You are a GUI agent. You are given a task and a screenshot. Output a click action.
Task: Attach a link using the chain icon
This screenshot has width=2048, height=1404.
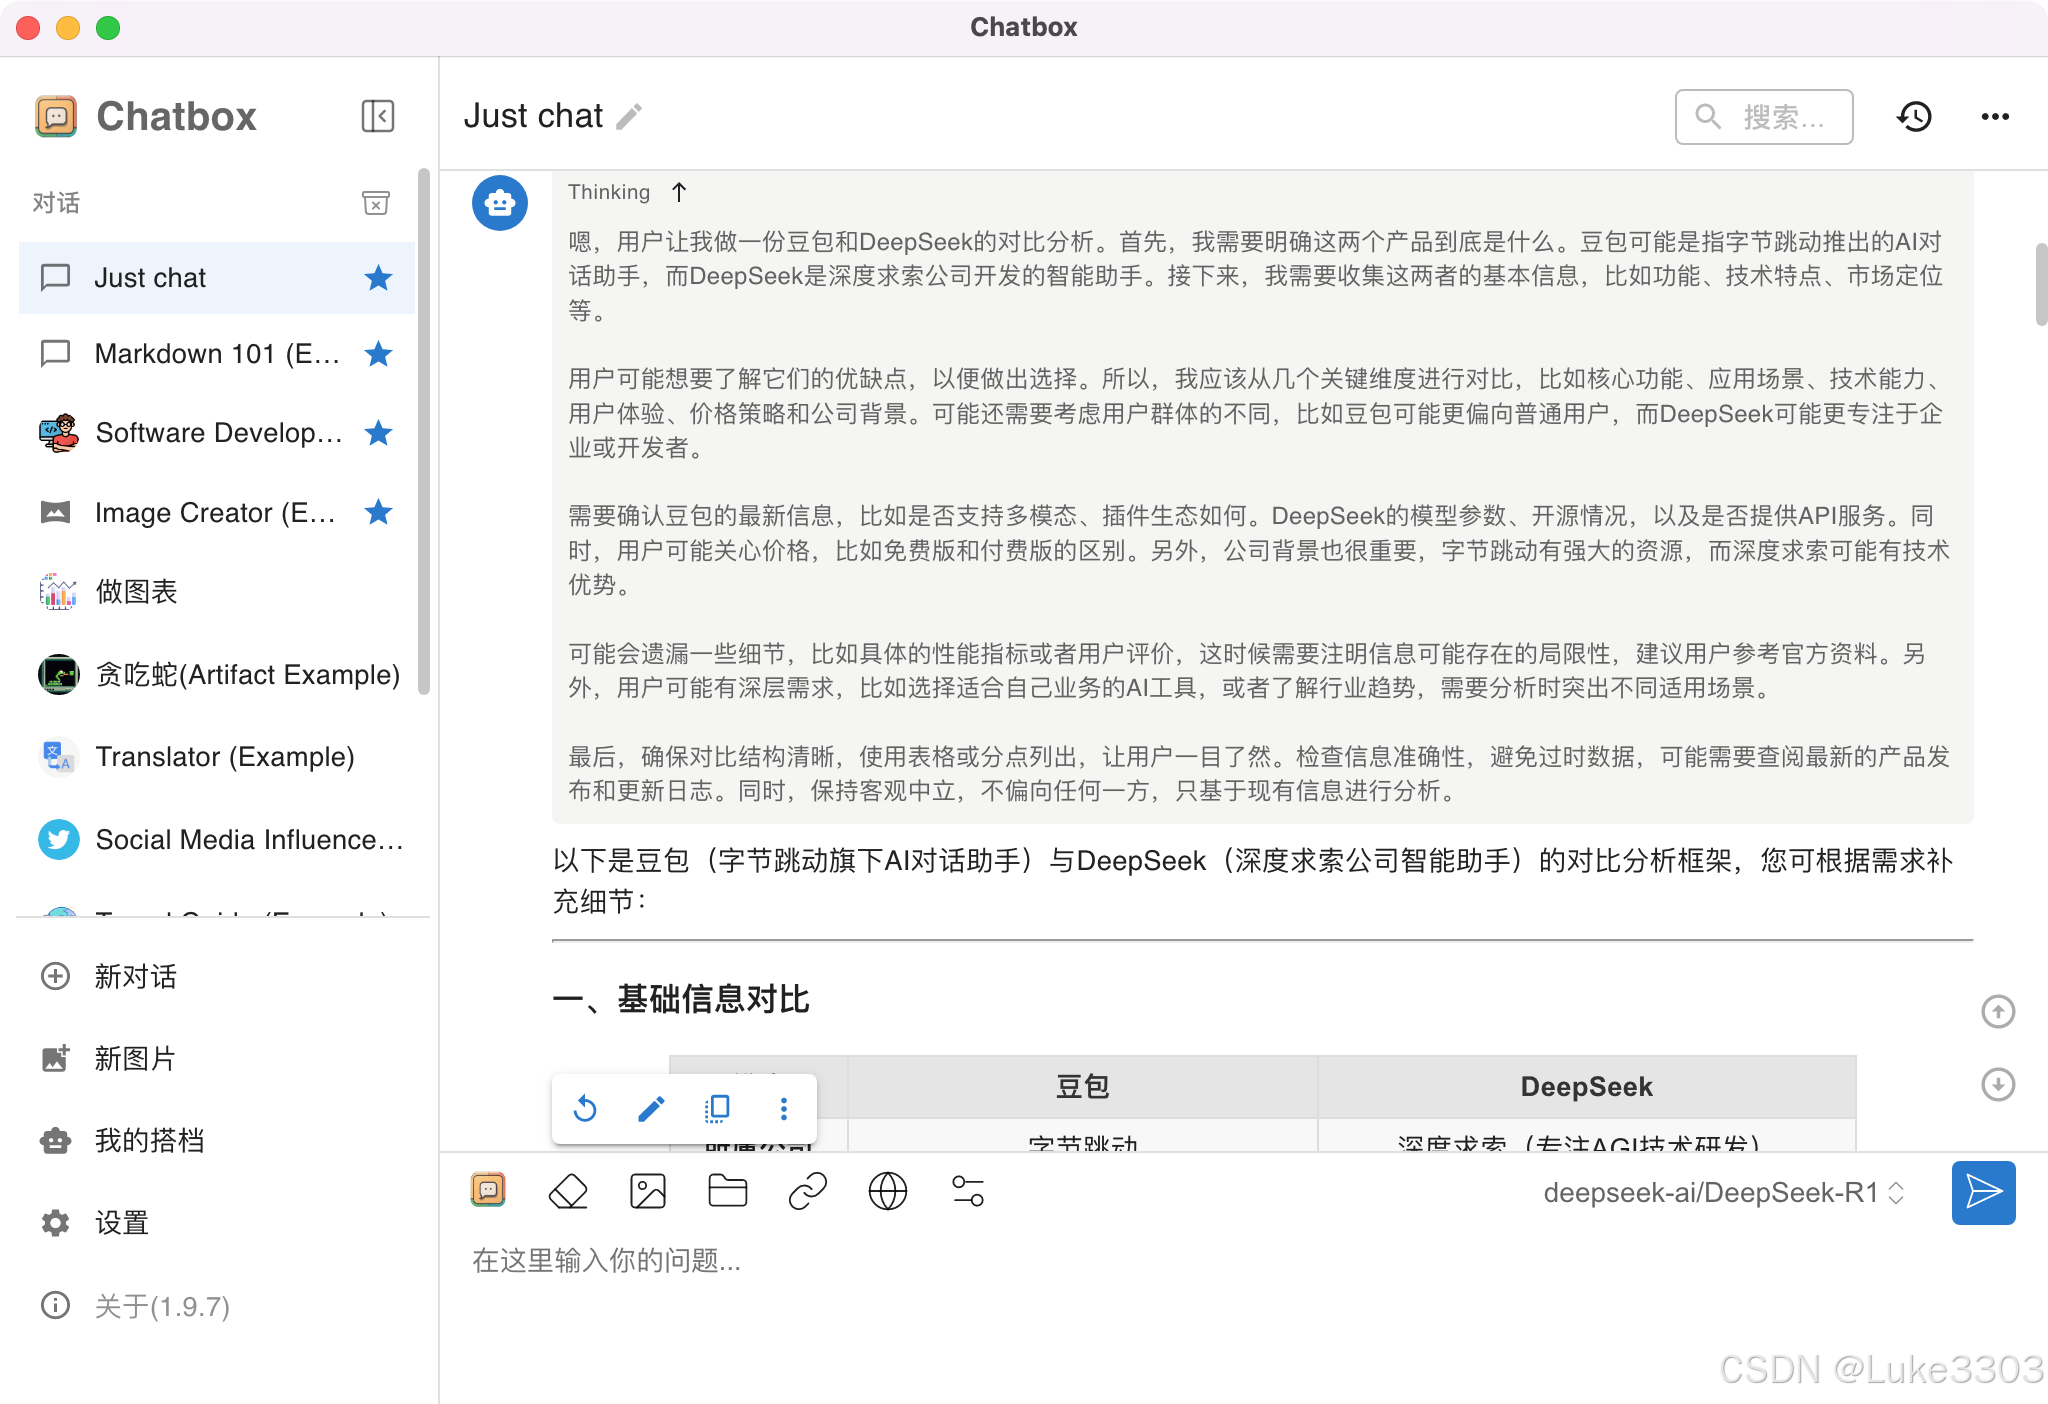pos(808,1191)
